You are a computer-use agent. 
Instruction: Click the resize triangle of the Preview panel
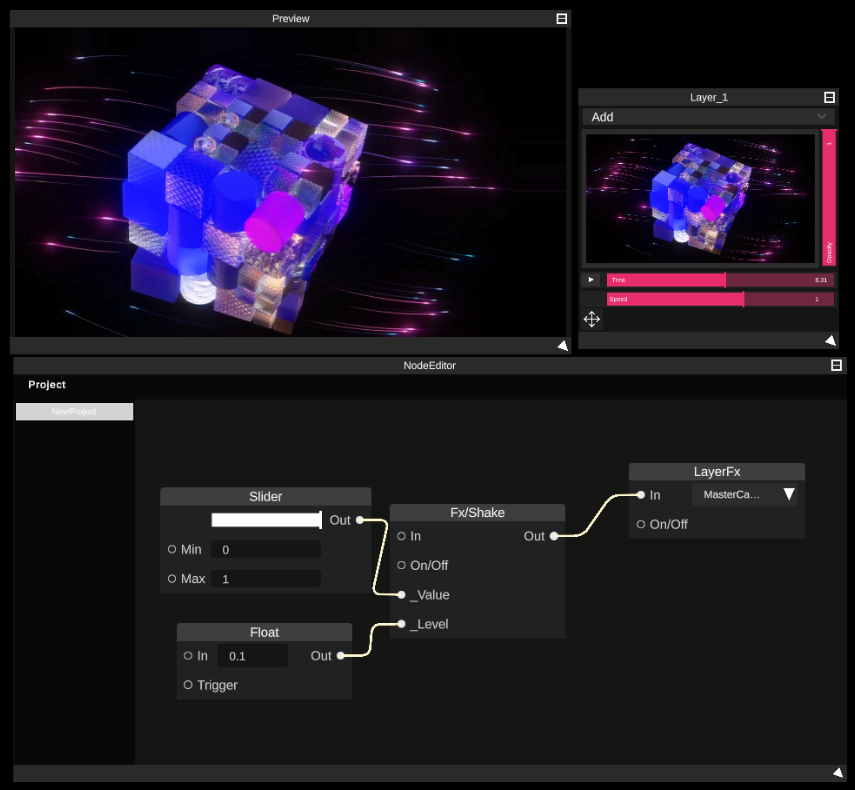(x=561, y=345)
